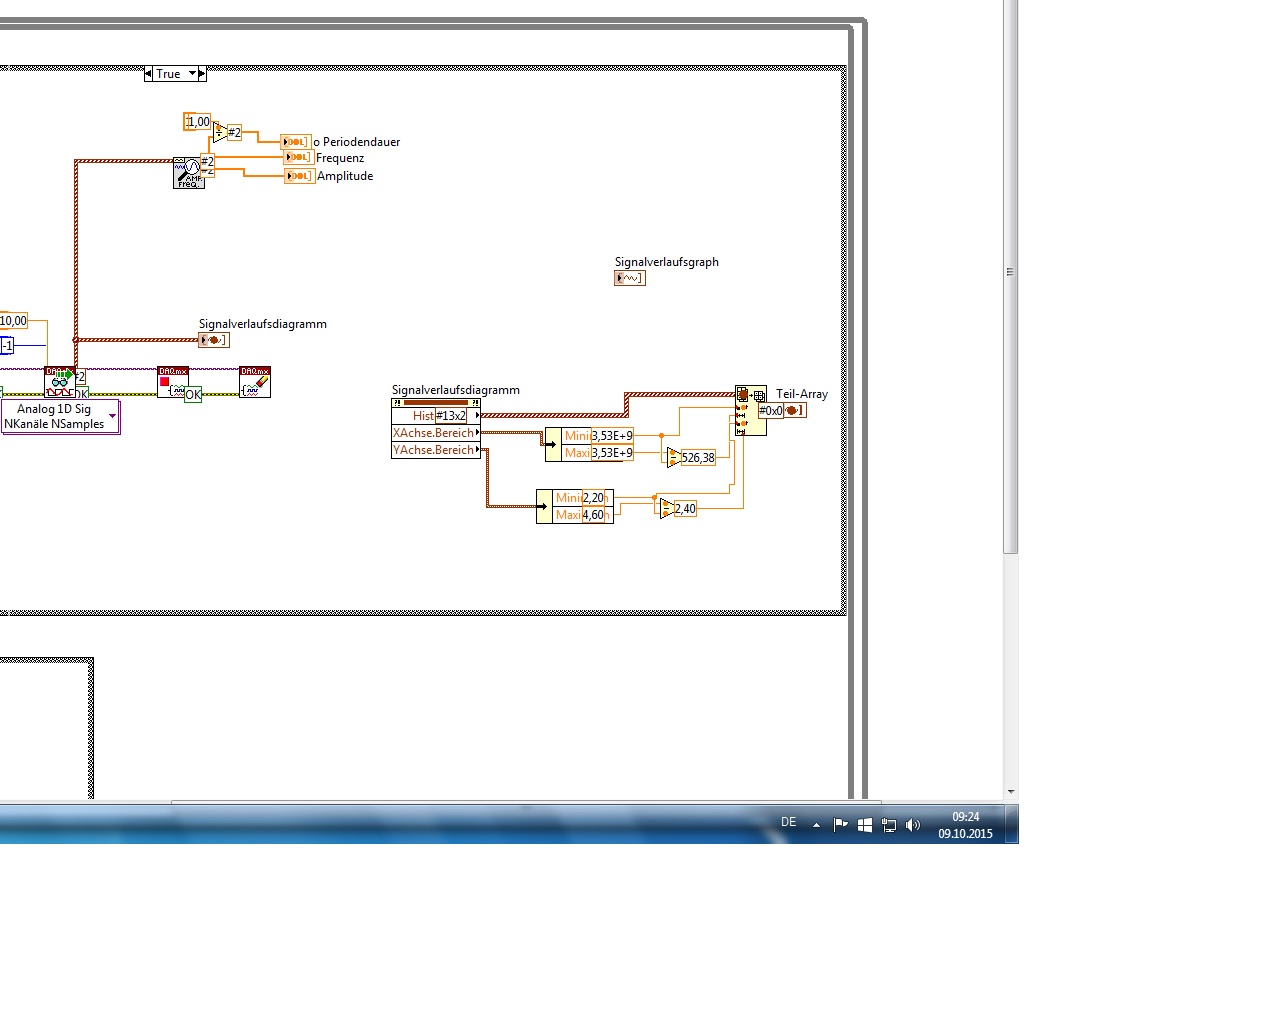The width and height of the screenshot is (1280, 1024).
Task: Expand the Analog 1D Sig polymorphic selector
Action: [x=112, y=416]
